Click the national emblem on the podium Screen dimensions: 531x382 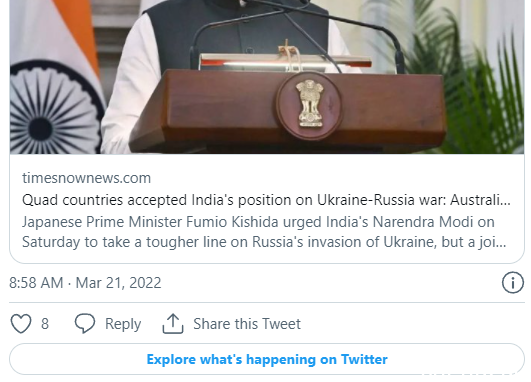click(310, 103)
